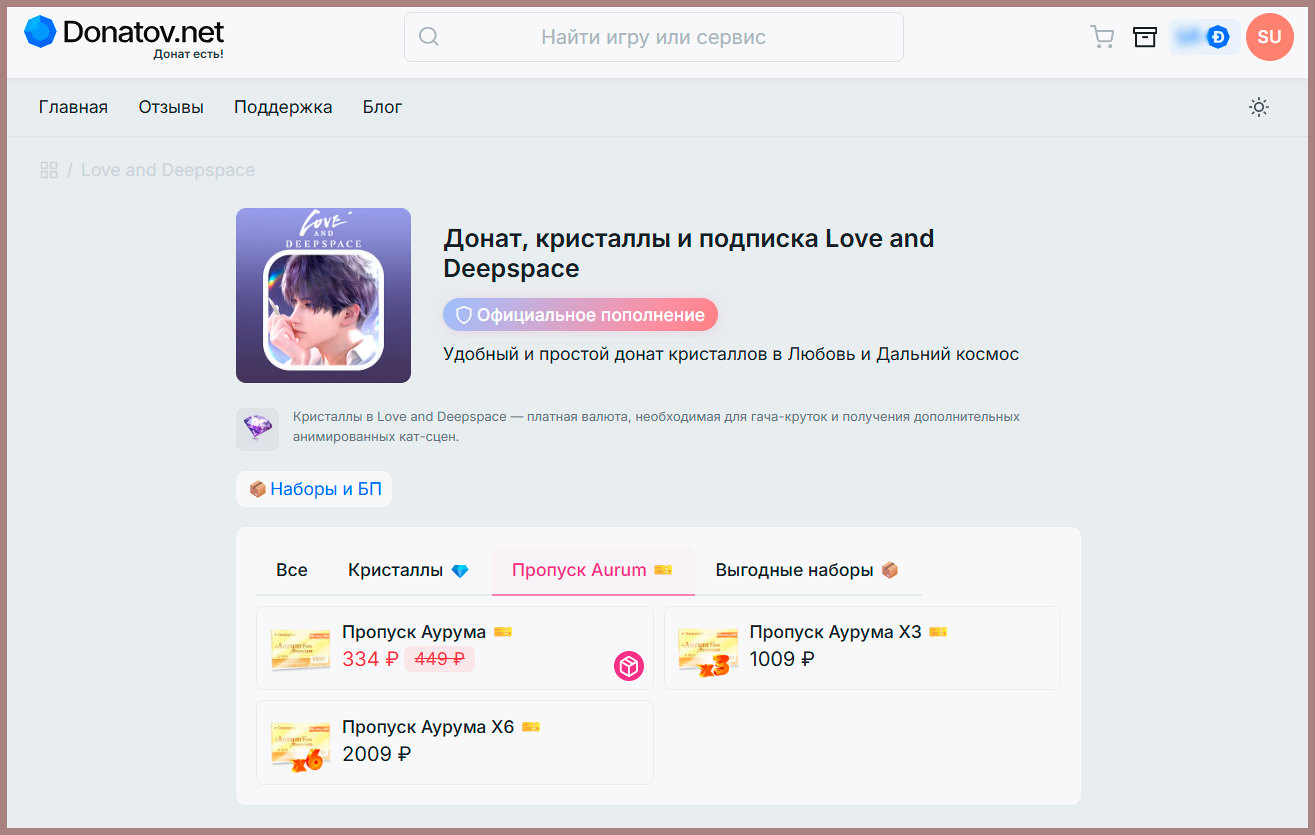The image size is (1315, 835).
Task: Select Пропуск Аурума for 334 ₽
Action: point(455,648)
